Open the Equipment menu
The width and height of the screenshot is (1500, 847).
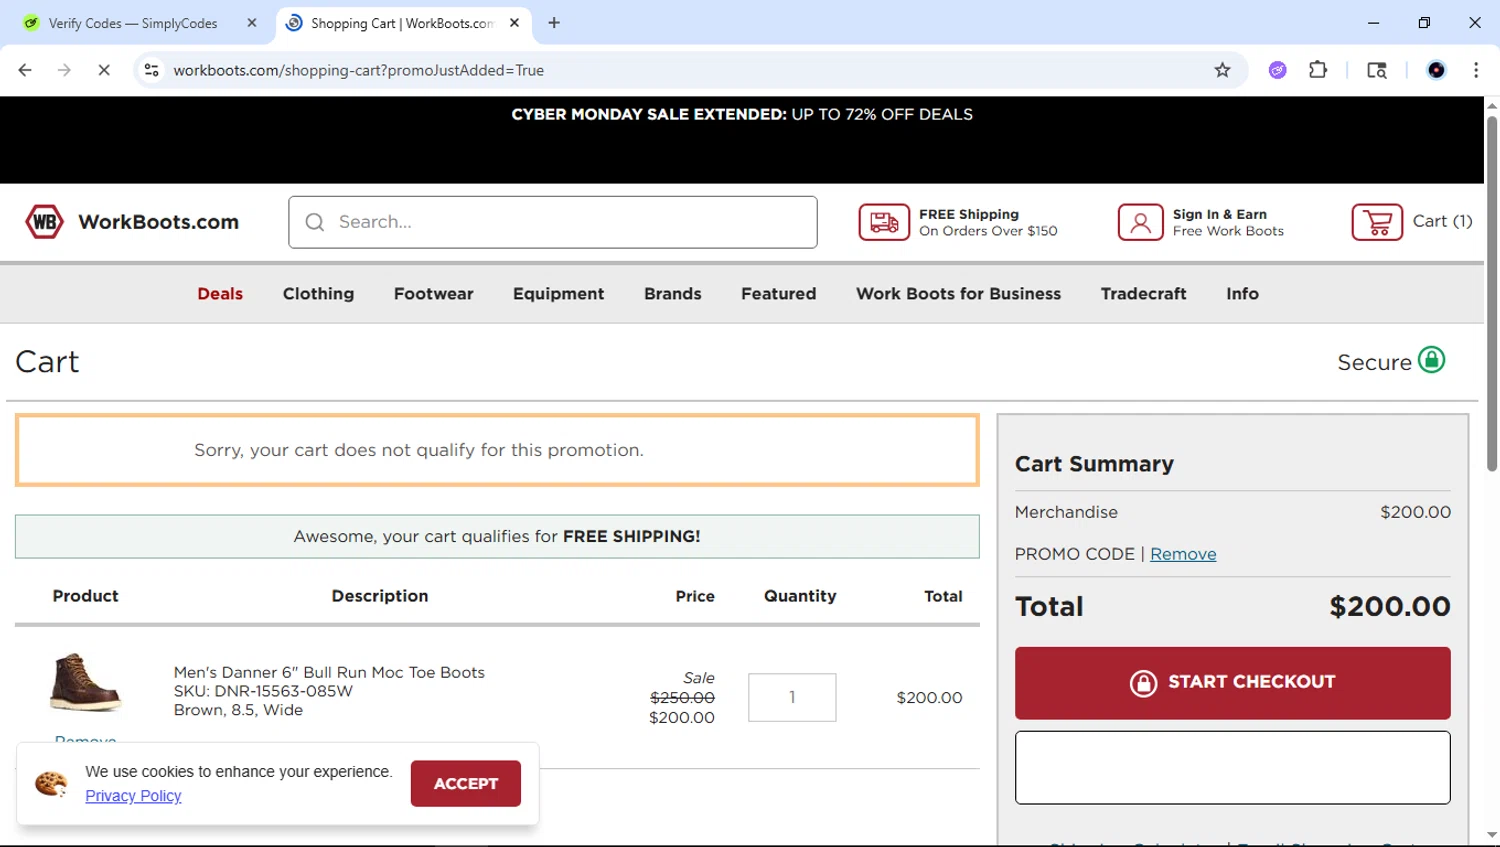click(x=558, y=294)
